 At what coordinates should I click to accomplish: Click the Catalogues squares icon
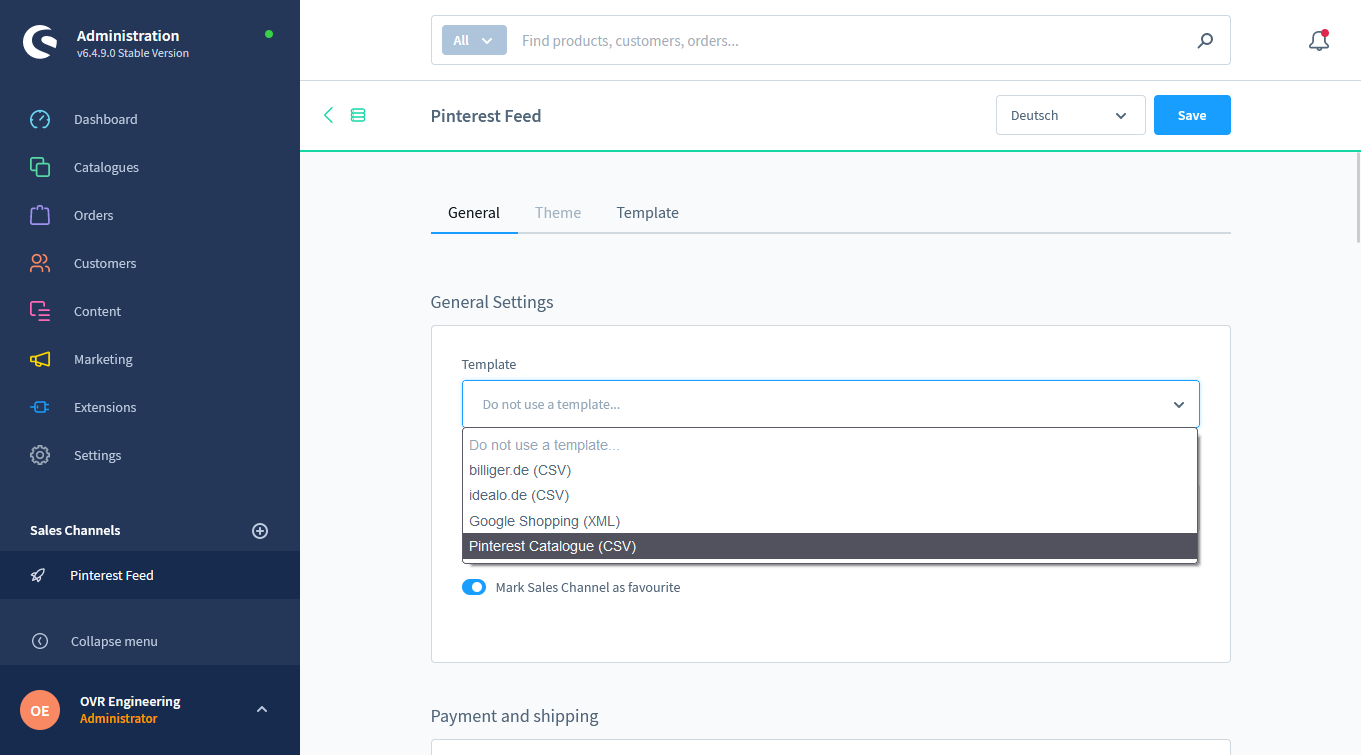tap(40, 167)
